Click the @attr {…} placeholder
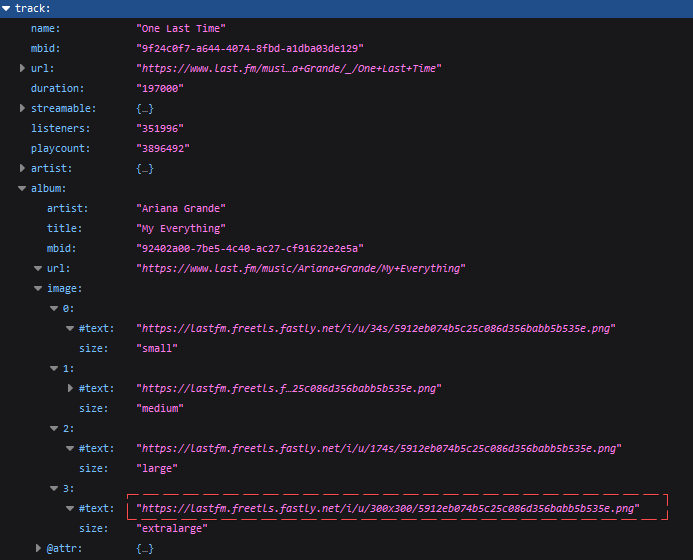 click(x=145, y=549)
